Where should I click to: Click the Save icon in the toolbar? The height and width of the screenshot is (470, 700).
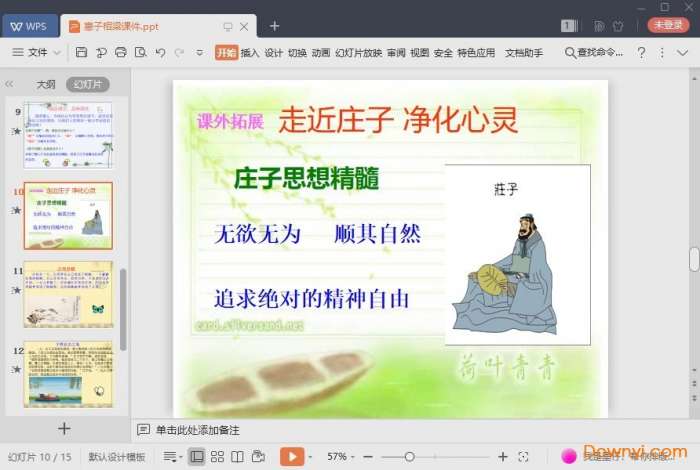point(81,52)
